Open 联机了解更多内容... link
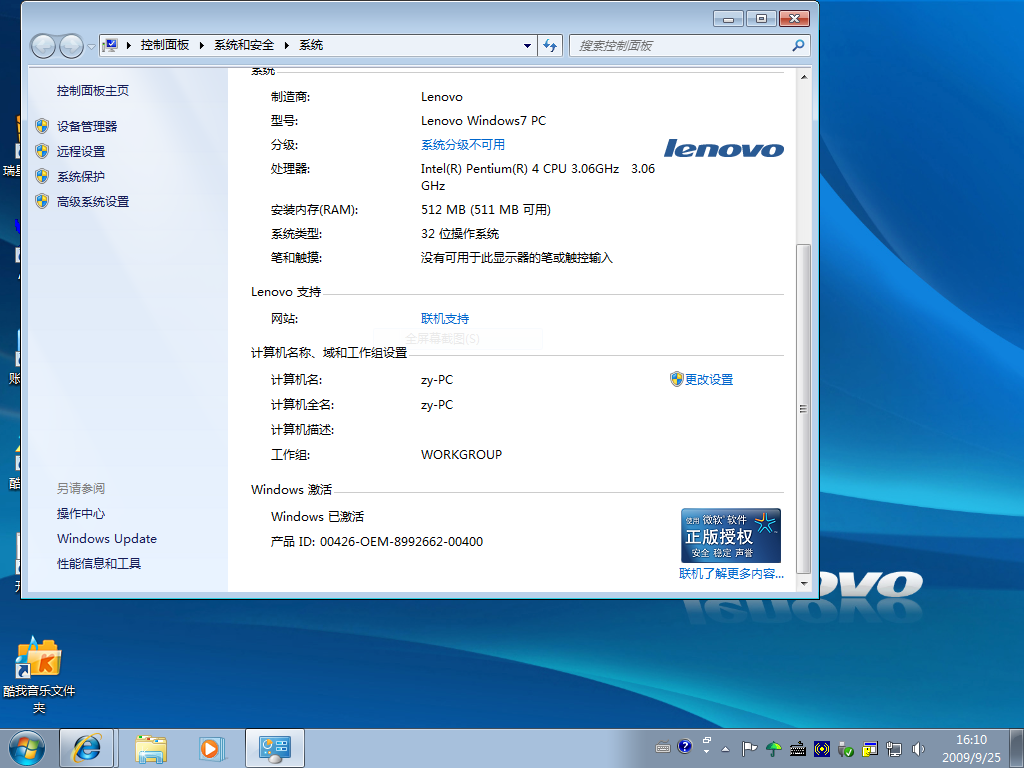The image size is (1024, 768). 731,573
